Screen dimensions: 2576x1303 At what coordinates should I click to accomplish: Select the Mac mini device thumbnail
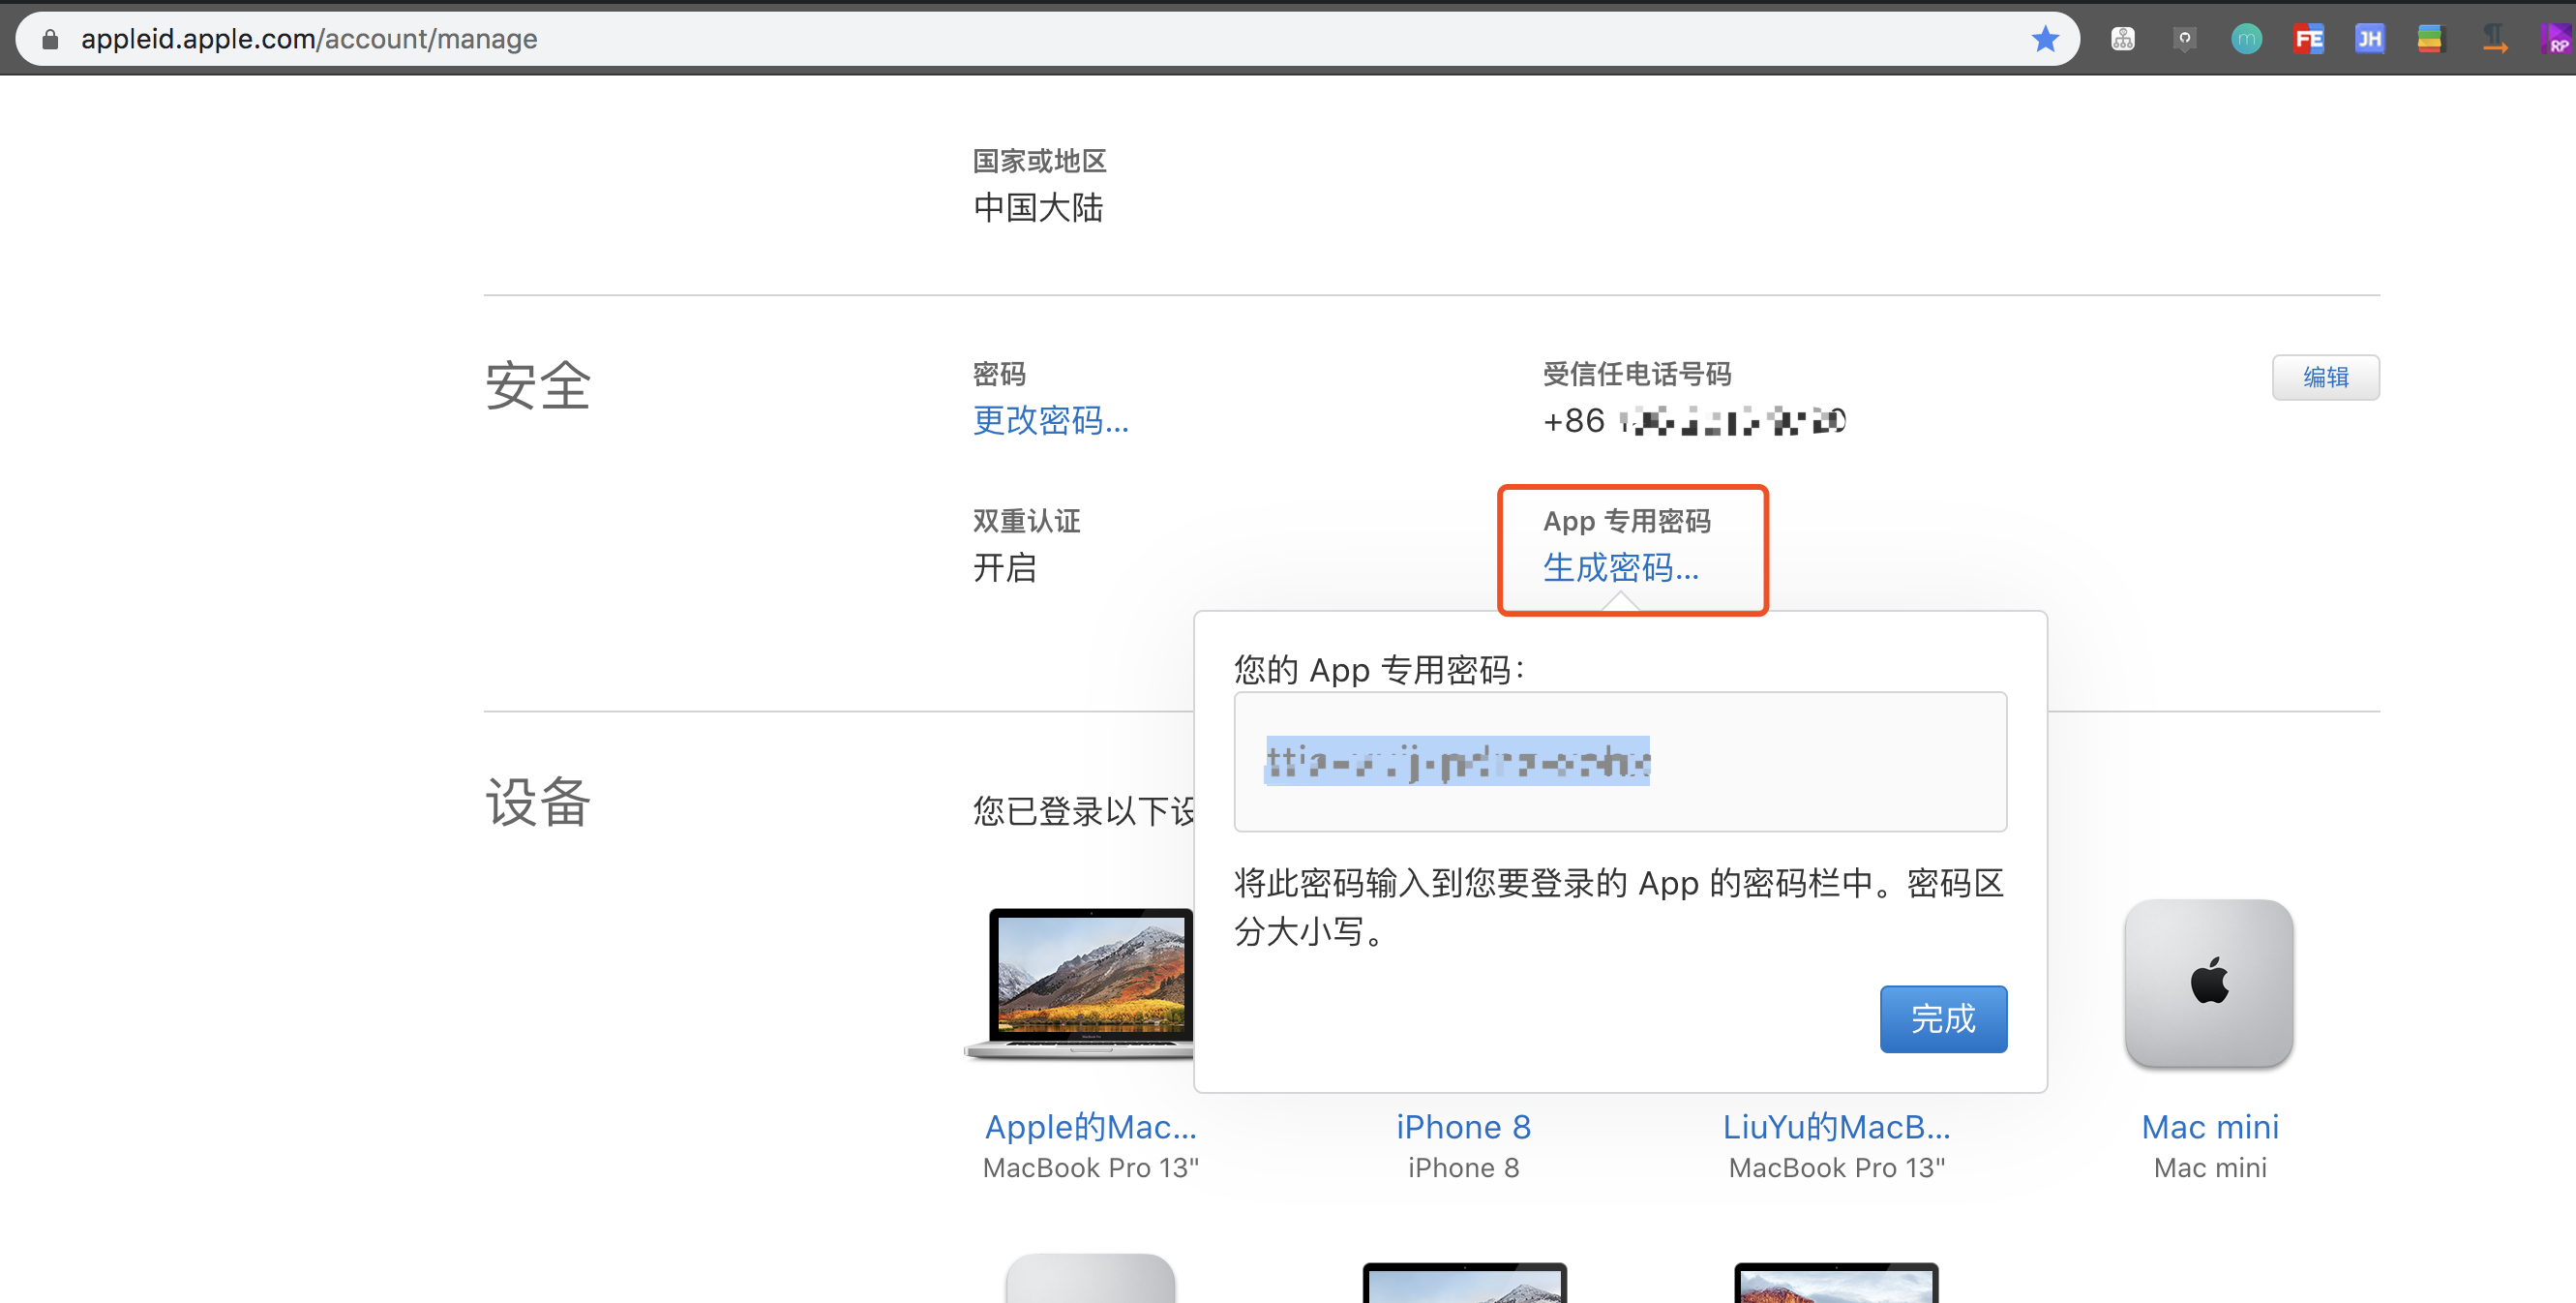[2208, 983]
